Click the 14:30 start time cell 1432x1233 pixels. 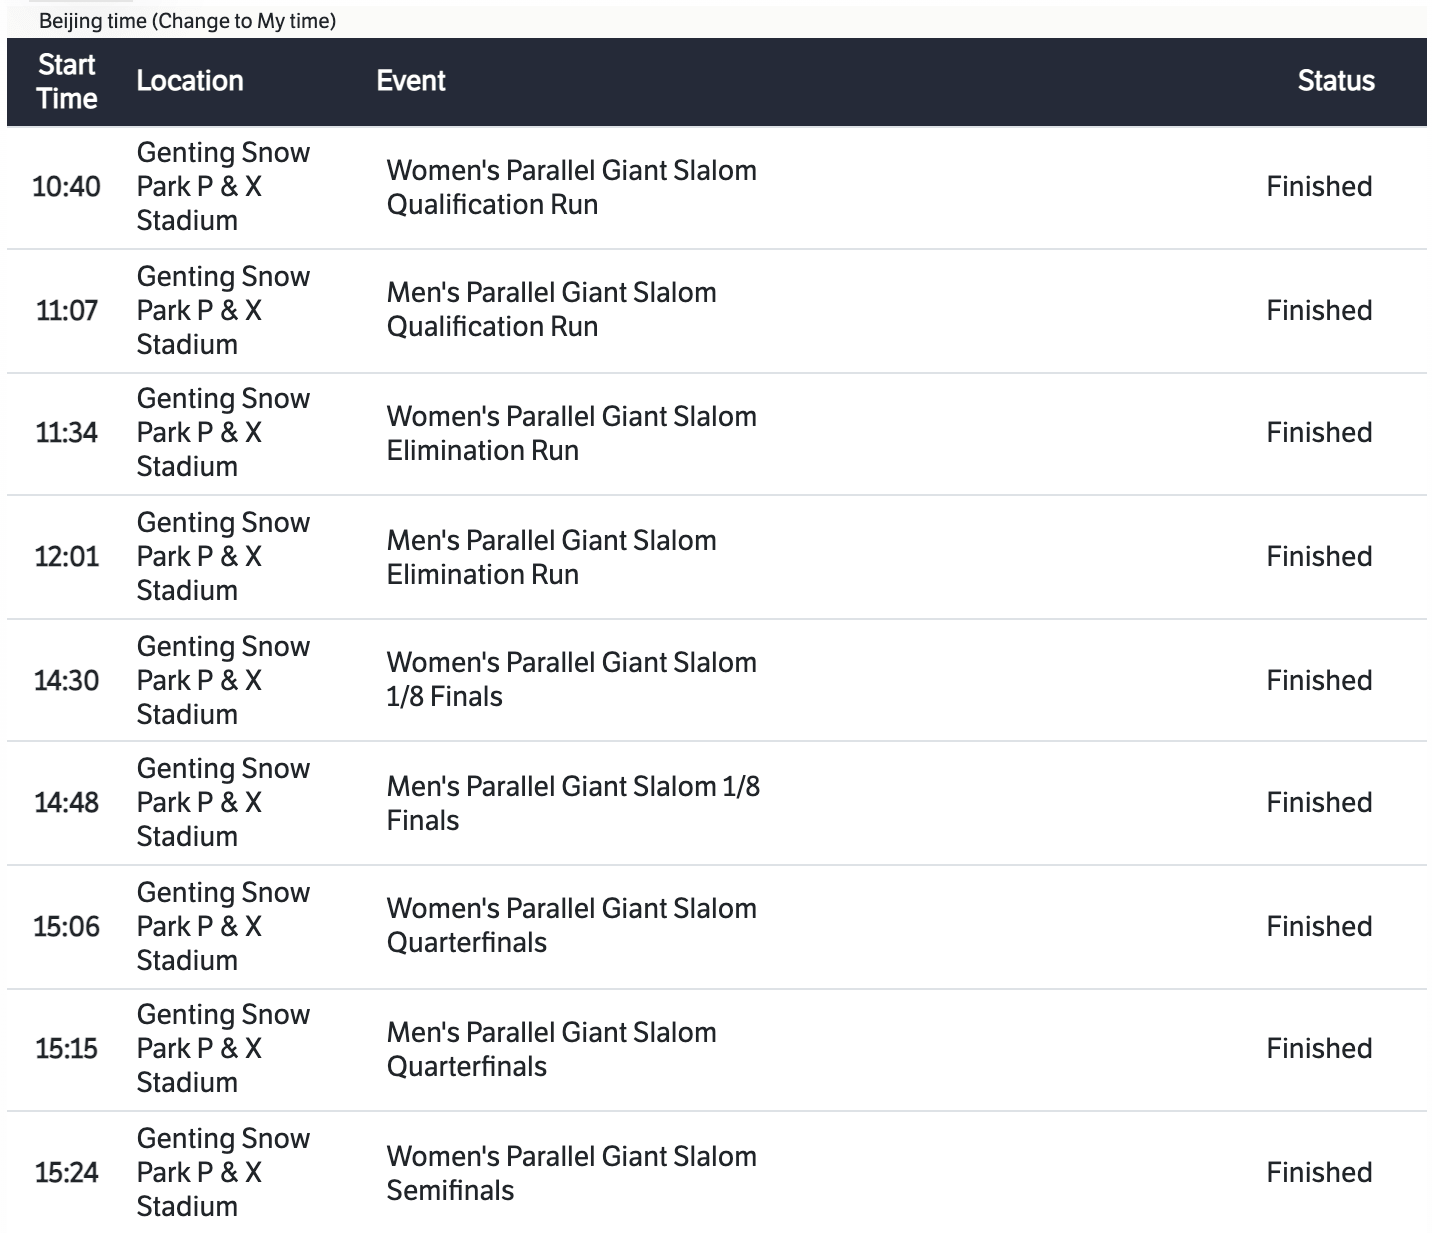66,681
